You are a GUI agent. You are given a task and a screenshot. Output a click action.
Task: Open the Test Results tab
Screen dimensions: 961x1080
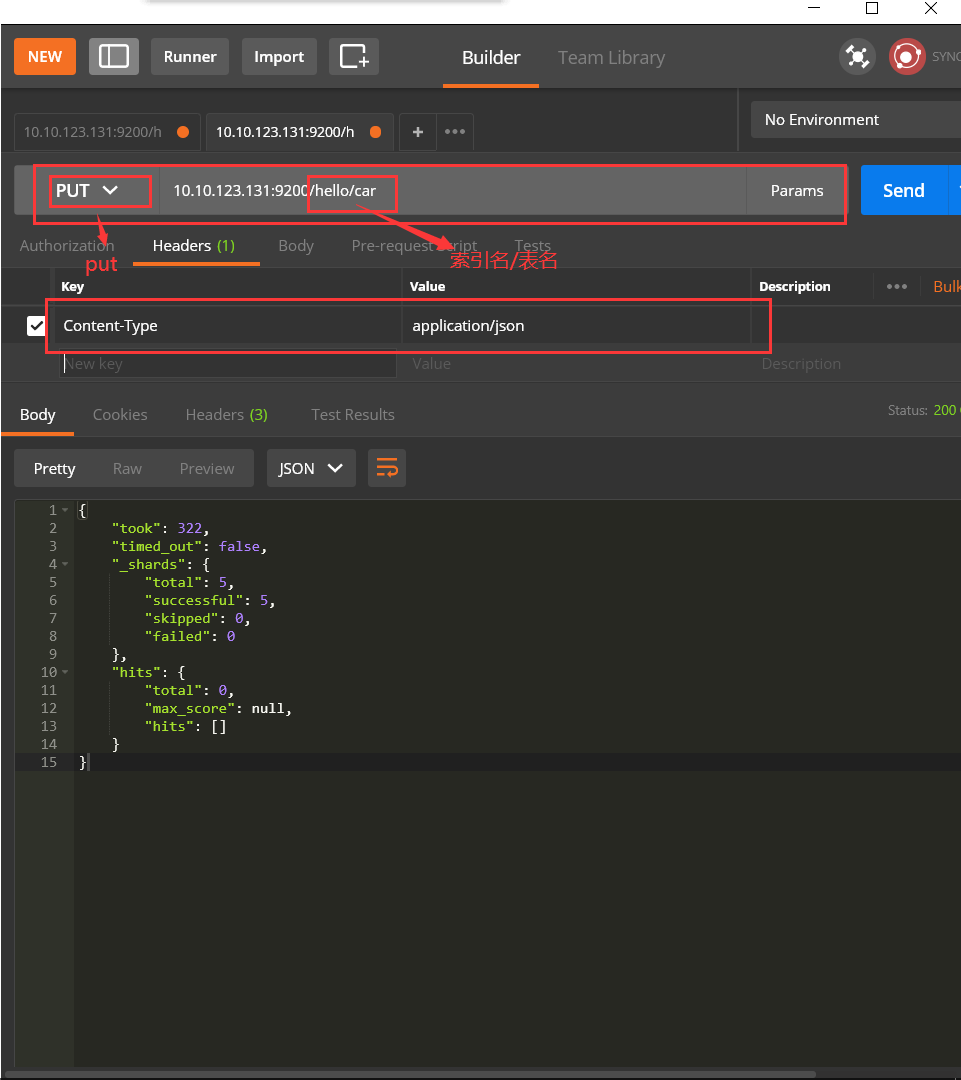(x=353, y=415)
